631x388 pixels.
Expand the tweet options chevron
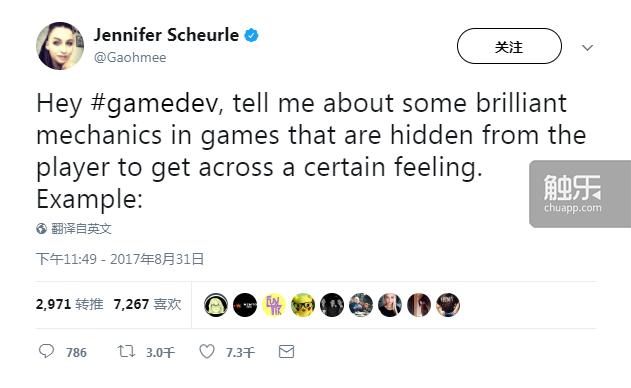click(588, 48)
